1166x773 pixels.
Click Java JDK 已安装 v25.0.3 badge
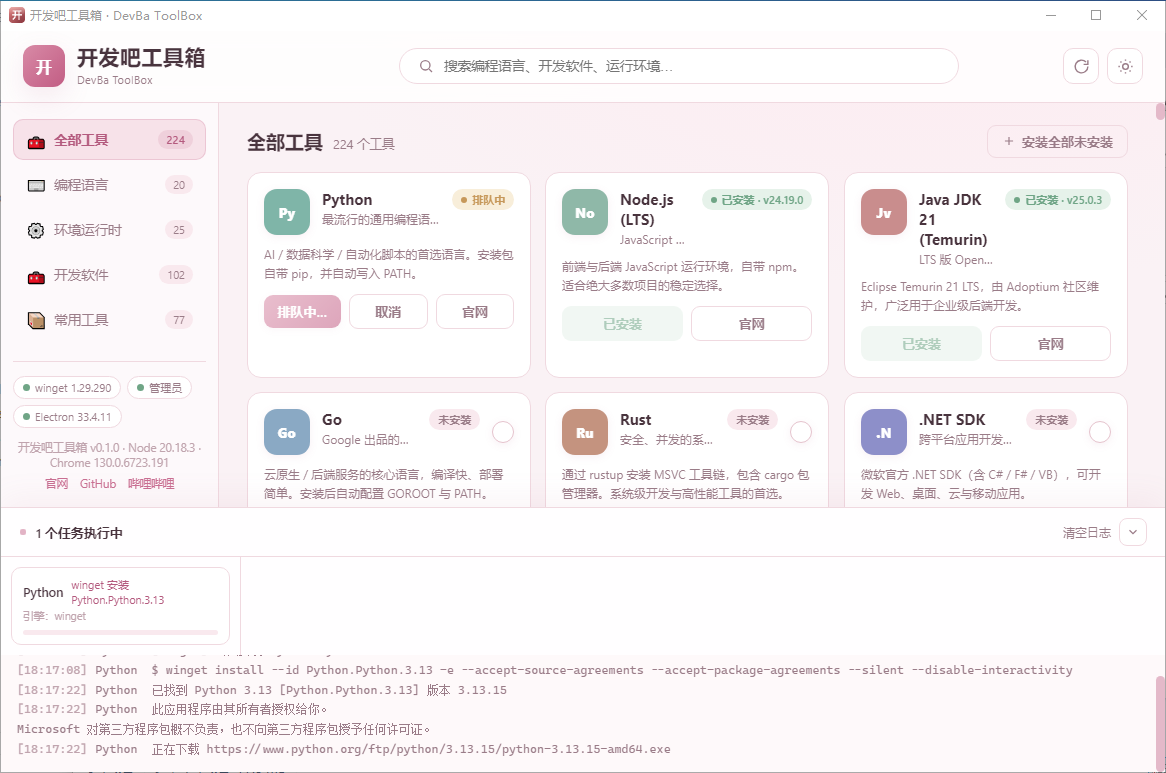1058,200
